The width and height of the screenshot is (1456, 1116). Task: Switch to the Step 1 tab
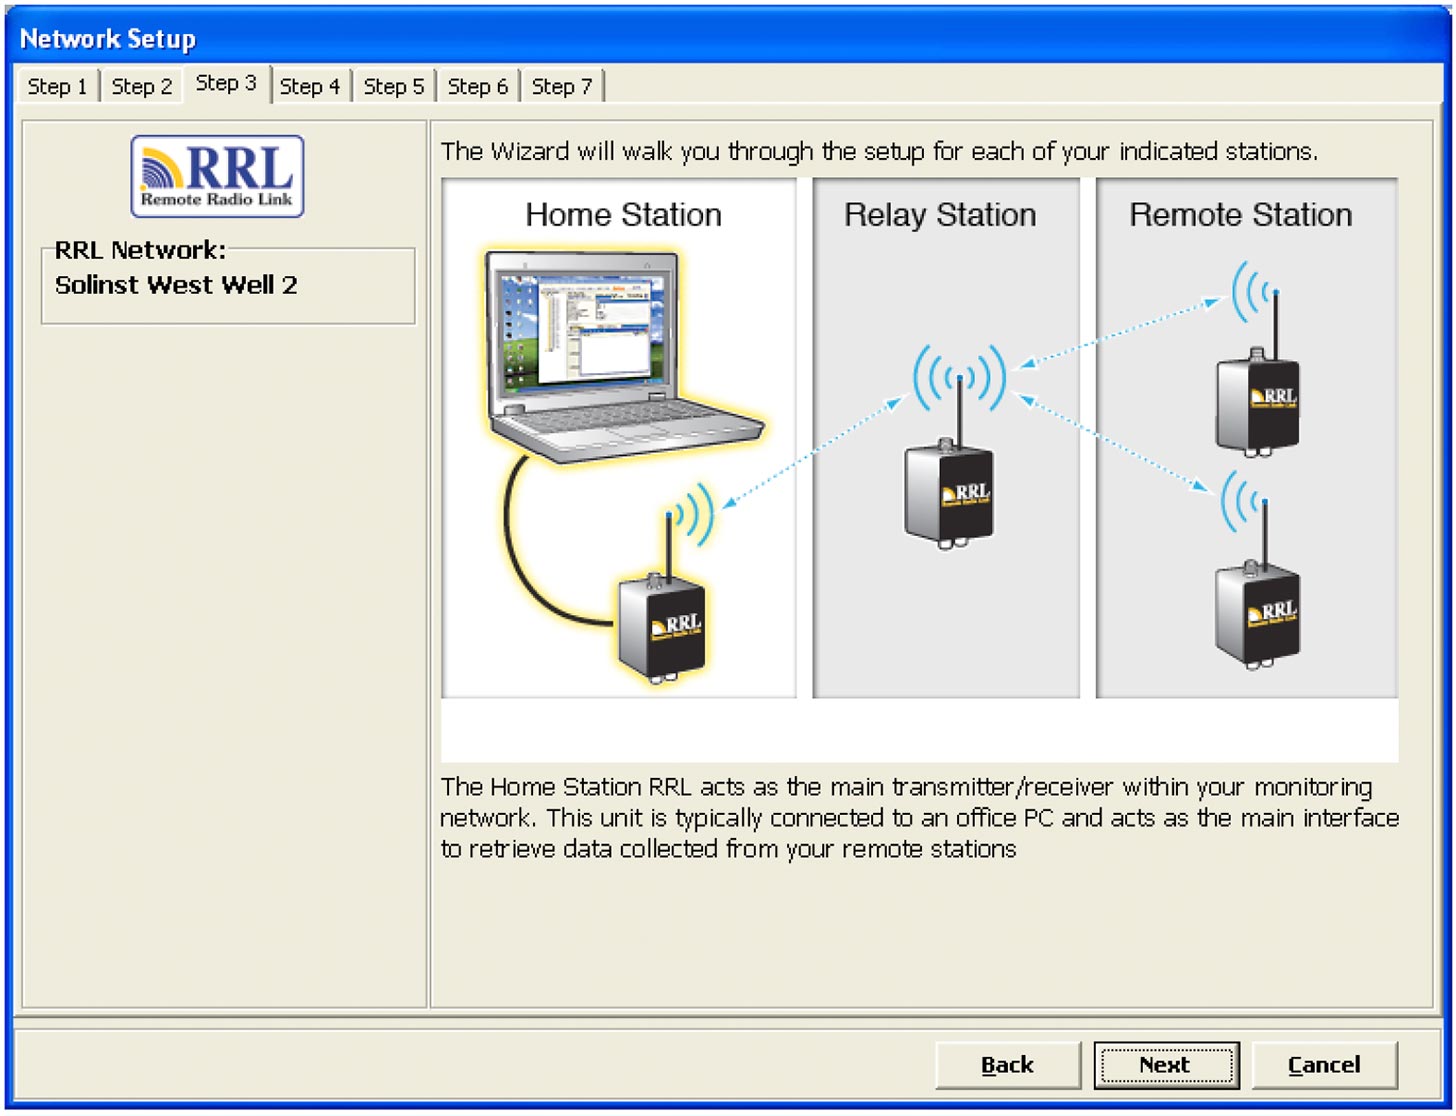(57, 85)
